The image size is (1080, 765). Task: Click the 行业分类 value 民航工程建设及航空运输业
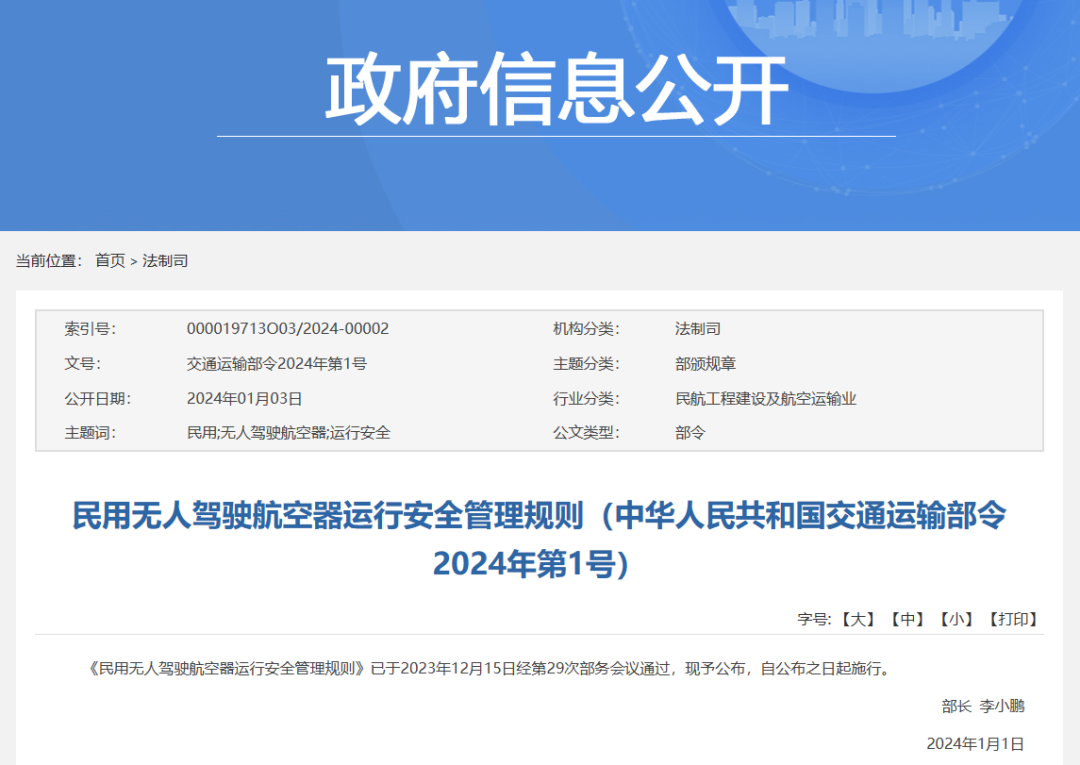pyautogui.click(x=766, y=399)
